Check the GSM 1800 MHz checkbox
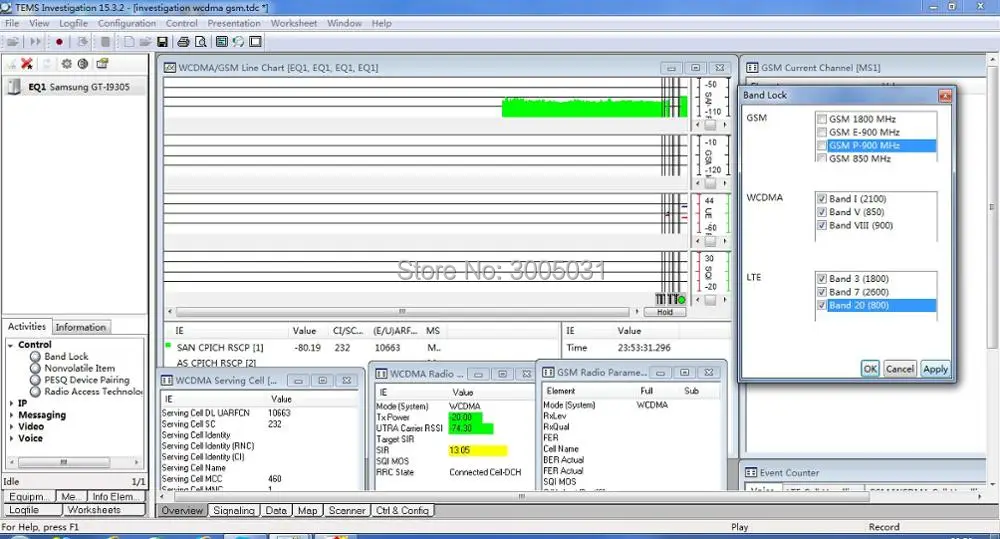Image resolution: width=1000 pixels, height=539 pixels. (x=822, y=119)
